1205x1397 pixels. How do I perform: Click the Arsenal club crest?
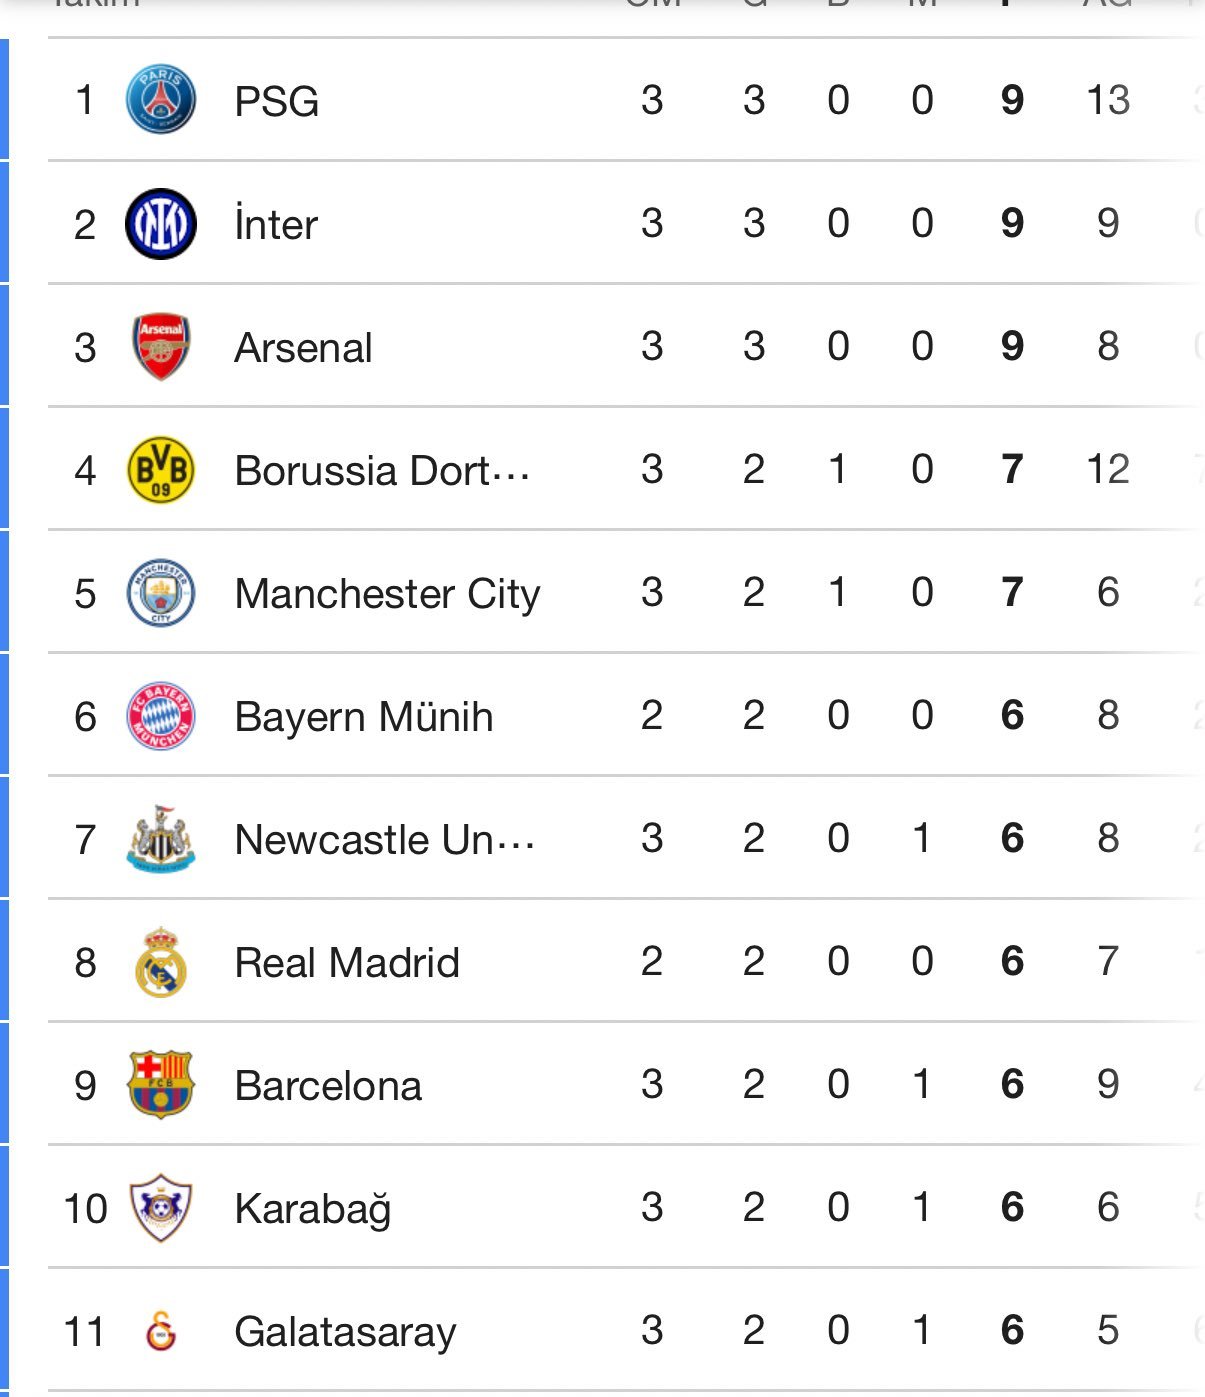pos(161,347)
